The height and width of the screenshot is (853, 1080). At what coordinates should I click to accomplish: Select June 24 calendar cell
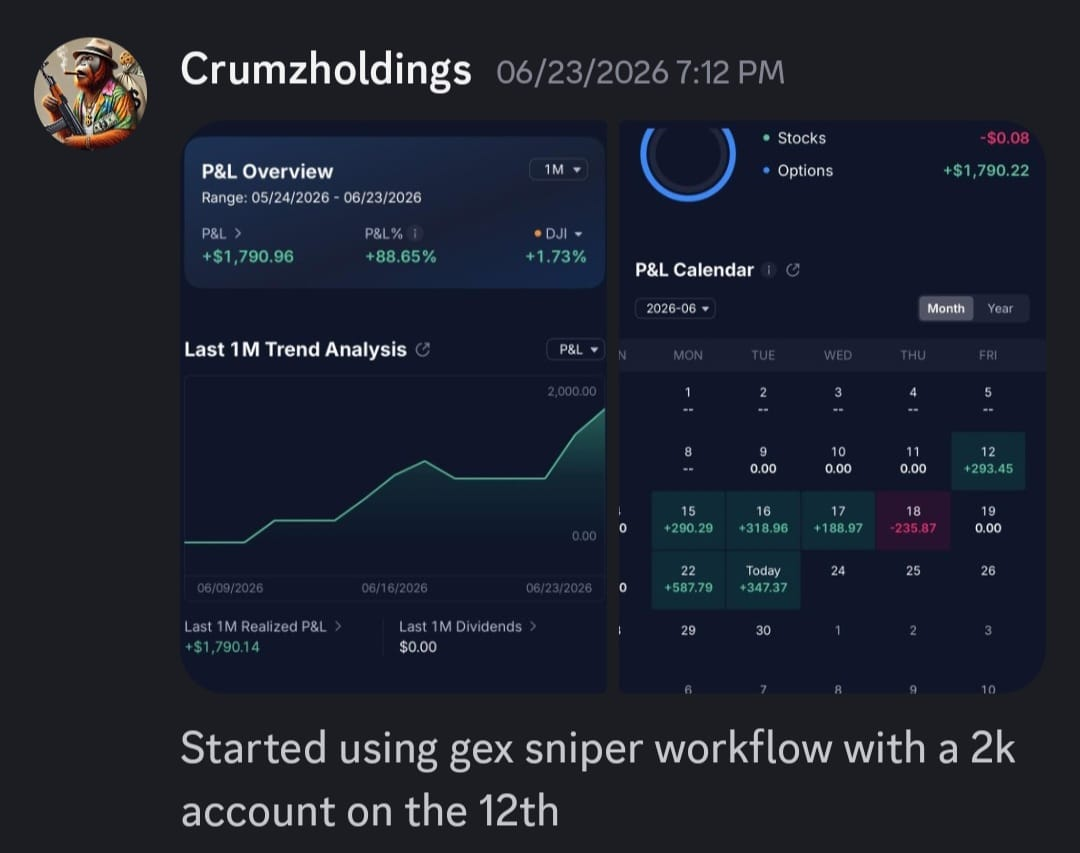tap(838, 579)
